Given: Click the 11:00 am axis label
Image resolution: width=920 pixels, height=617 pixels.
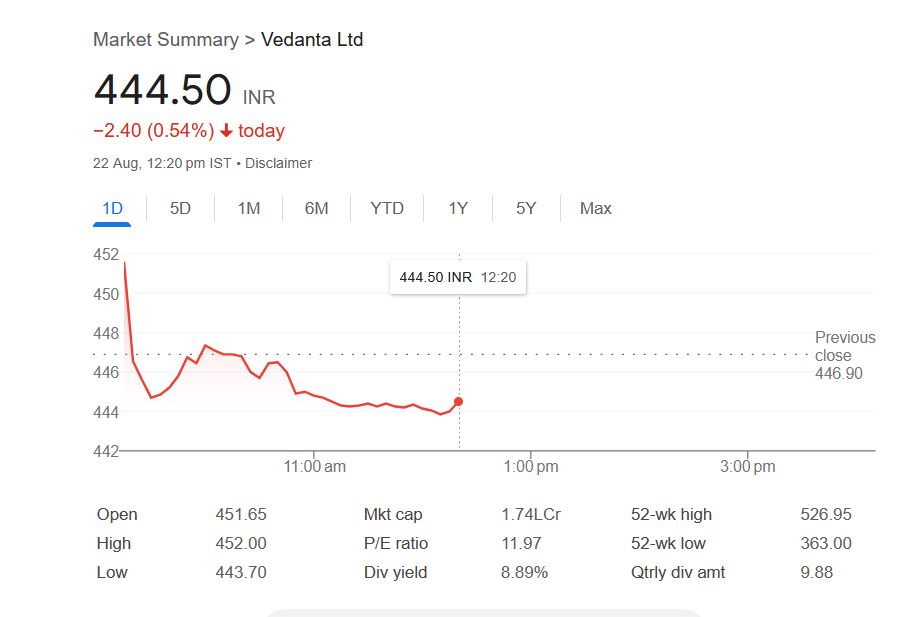Looking at the screenshot, I should 315,467.
